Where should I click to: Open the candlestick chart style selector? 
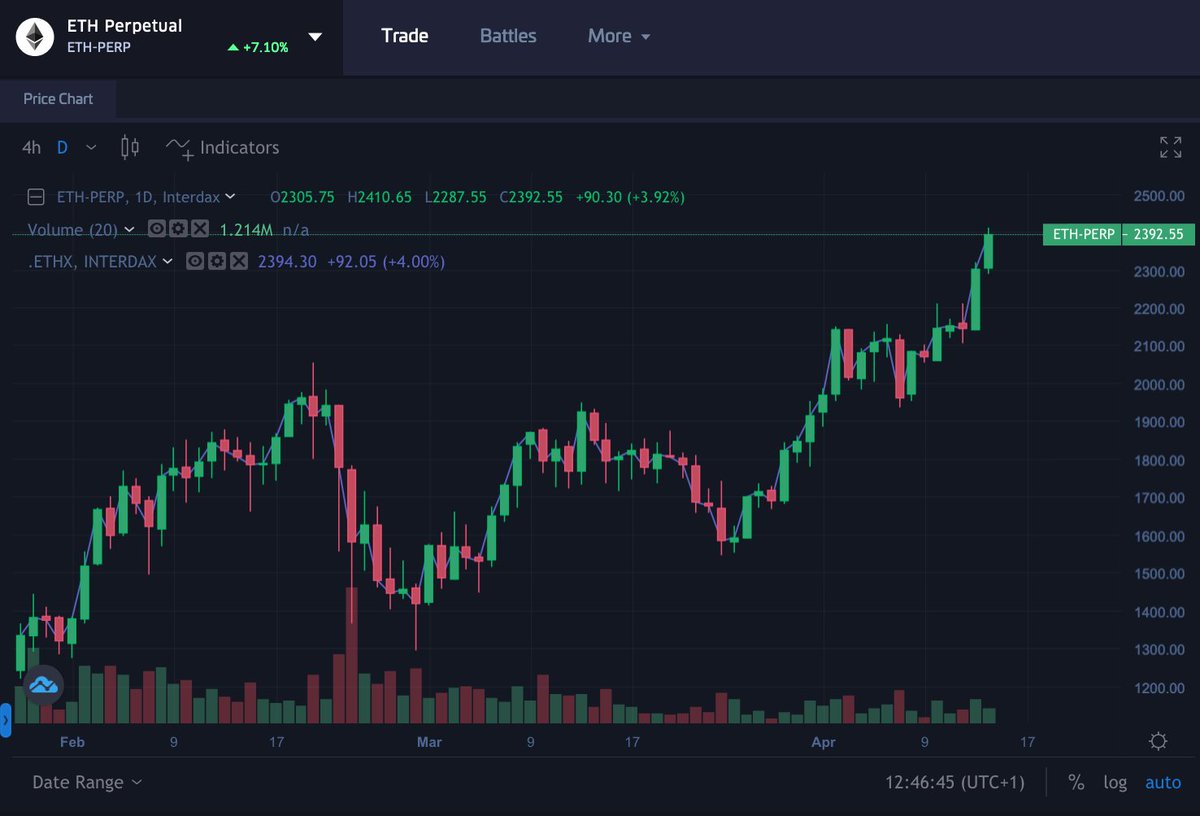point(130,148)
